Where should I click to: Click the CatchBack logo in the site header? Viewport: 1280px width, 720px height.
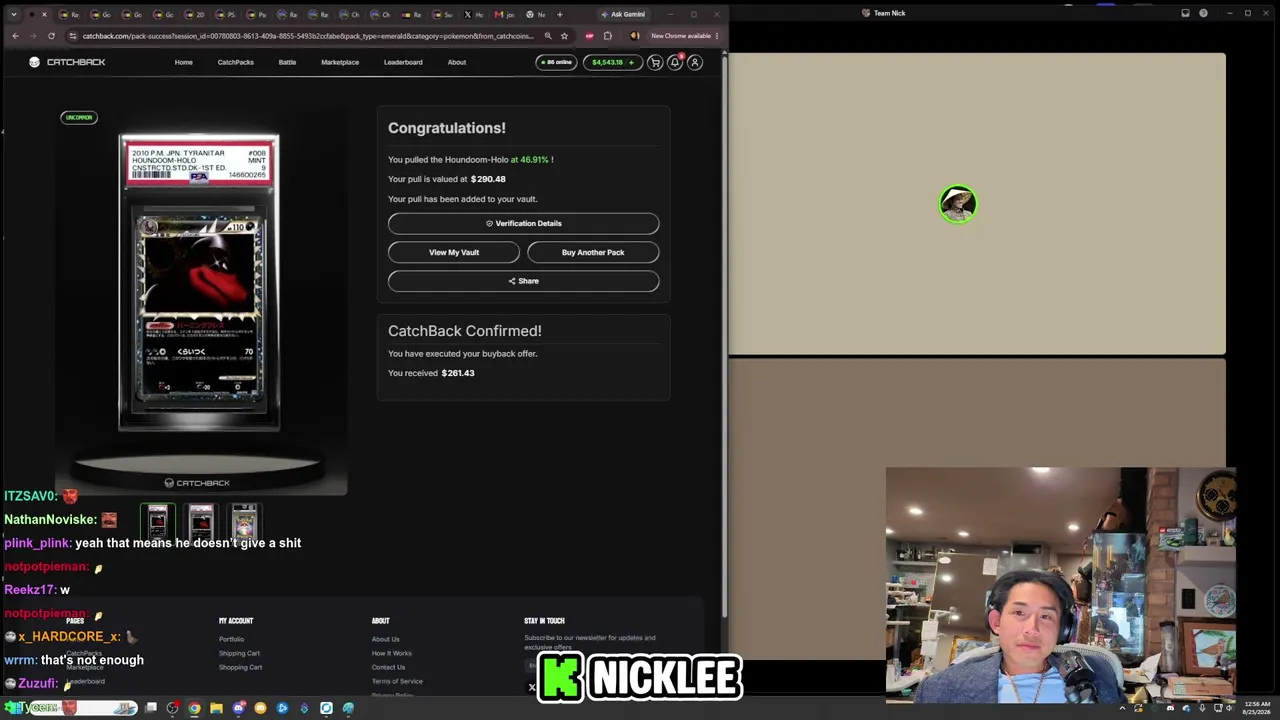click(67, 62)
